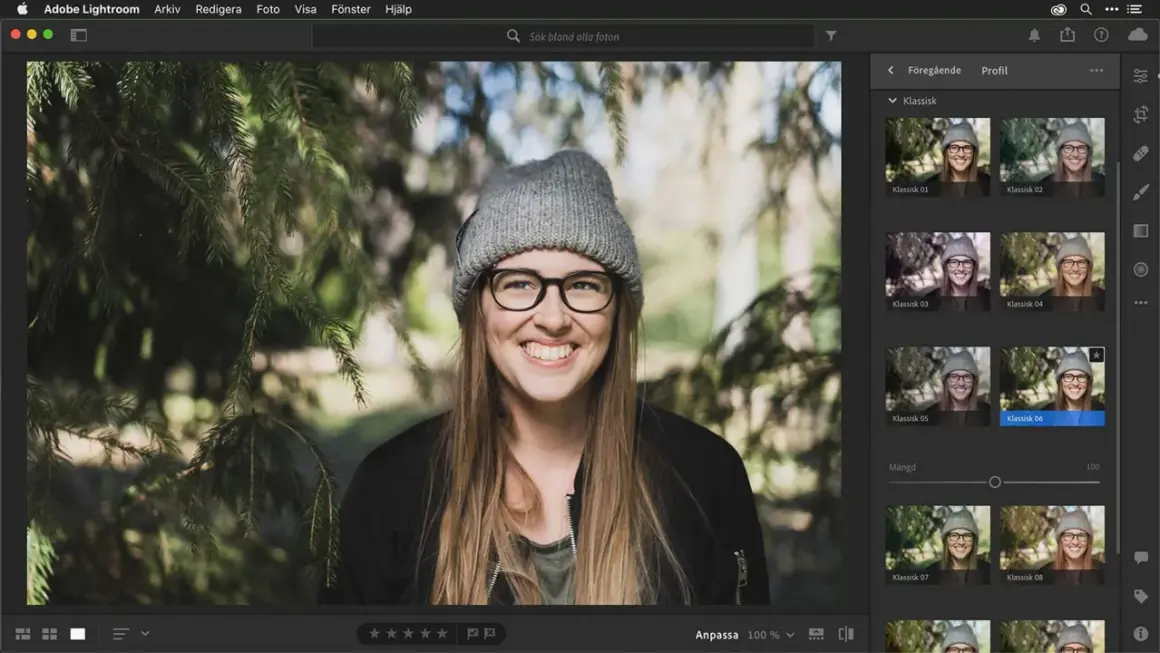Apply the Klassisk 02 profile thumbnail
1160x653 pixels.
[1052, 156]
